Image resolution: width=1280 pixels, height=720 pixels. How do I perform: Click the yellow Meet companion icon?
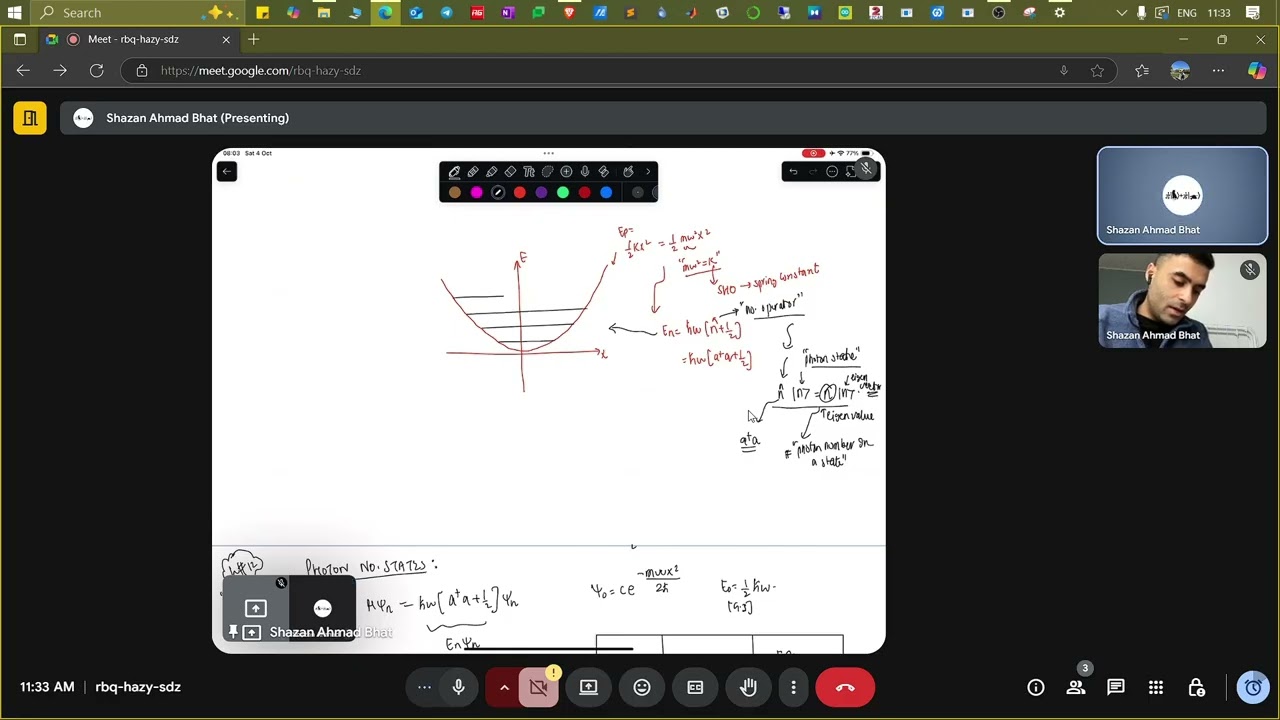(x=30, y=118)
